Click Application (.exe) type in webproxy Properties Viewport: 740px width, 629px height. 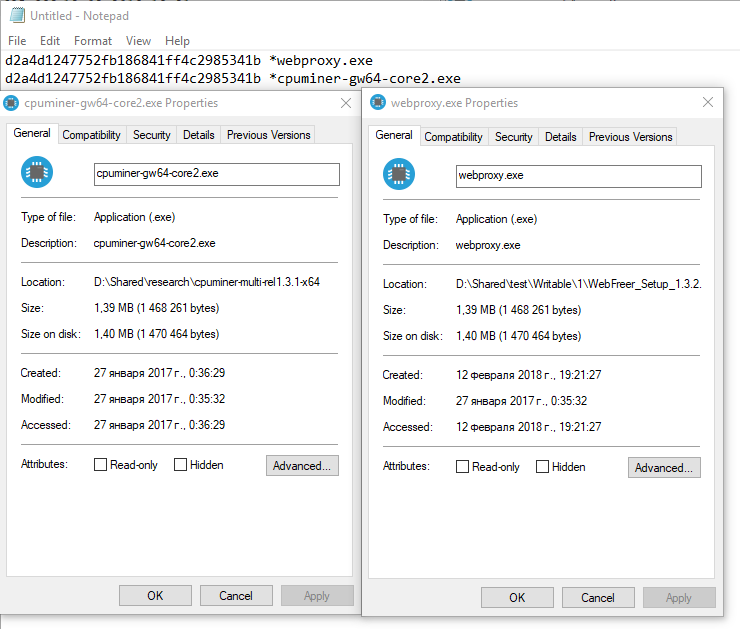click(496, 219)
